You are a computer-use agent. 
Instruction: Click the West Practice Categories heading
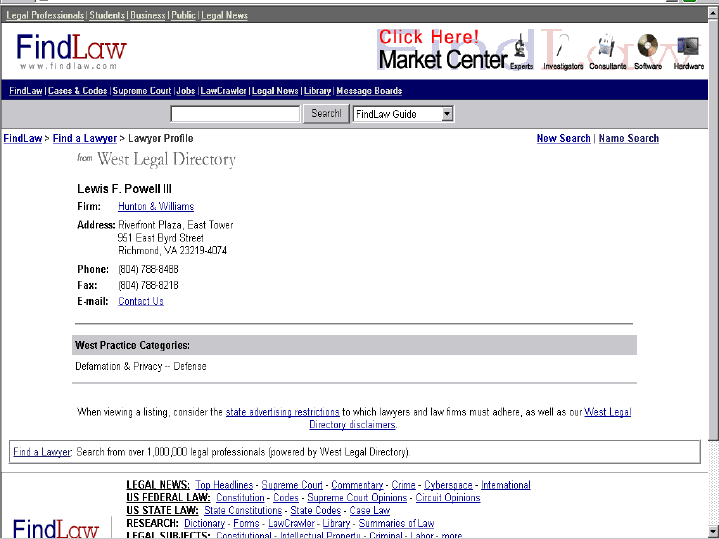133,345
